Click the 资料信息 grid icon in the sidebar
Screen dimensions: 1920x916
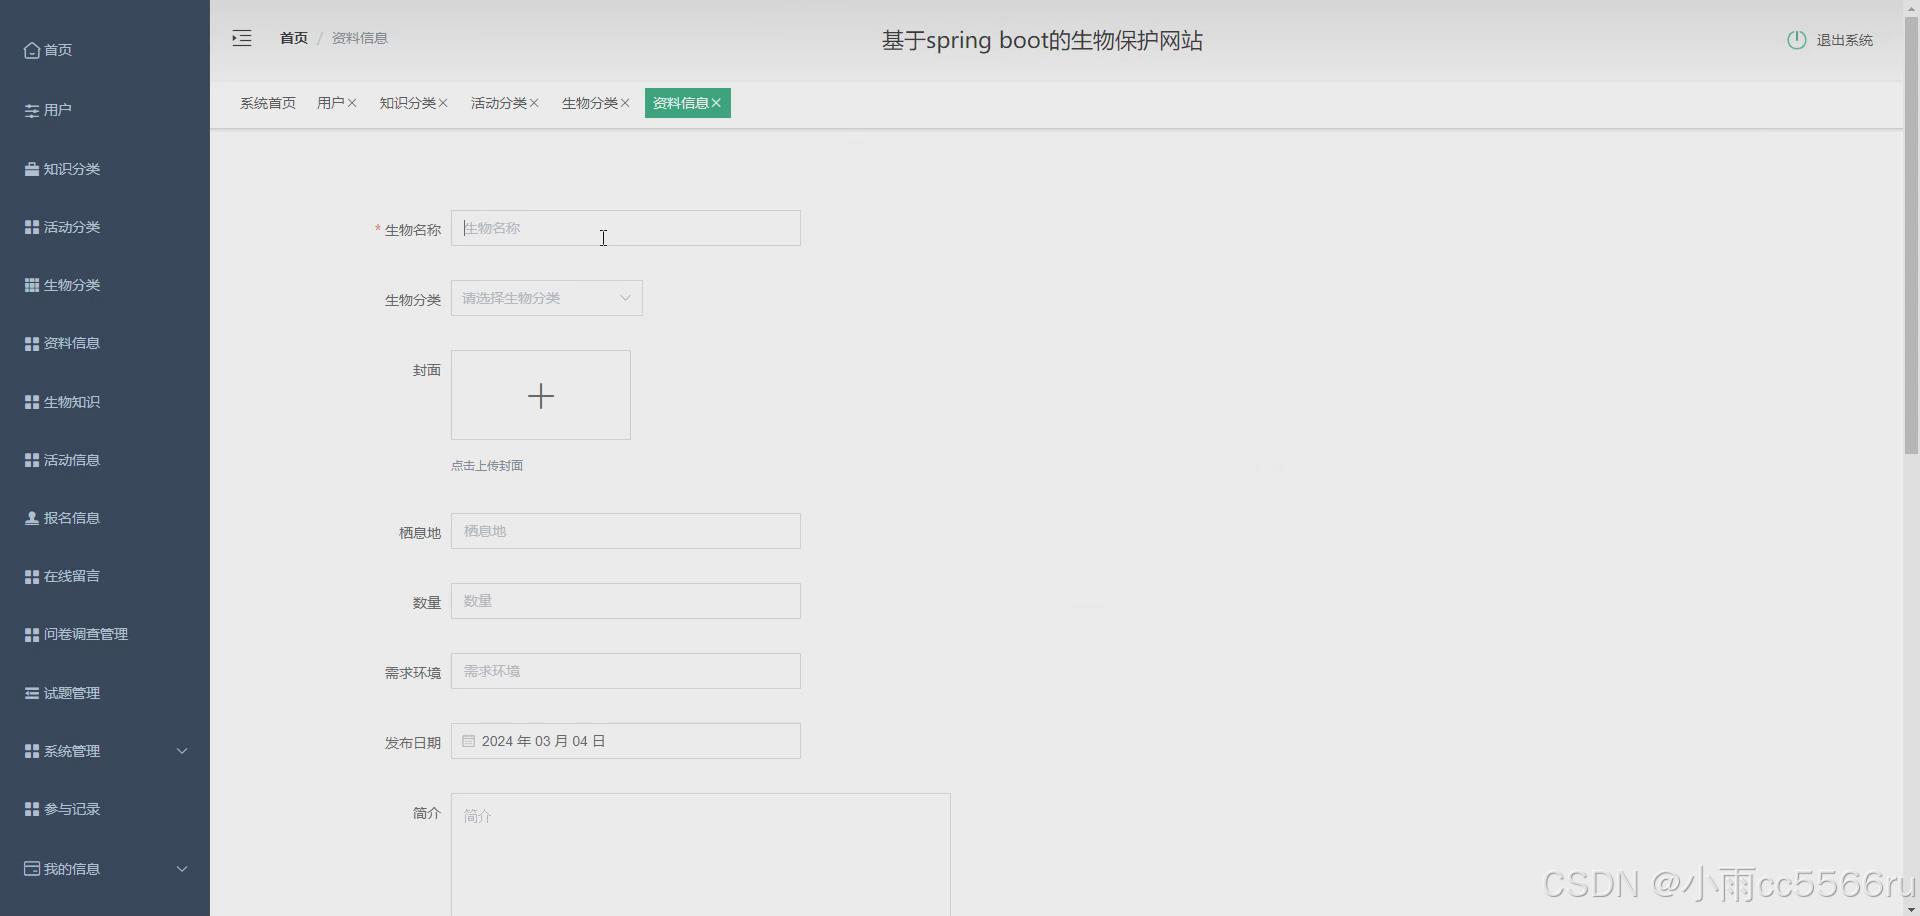pyautogui.click(x=32, y=343)
